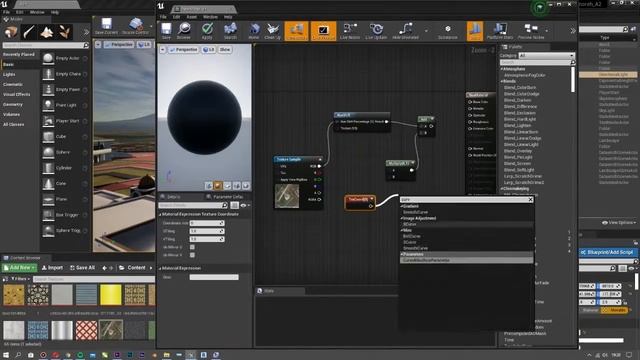Click Save All in Content Browser

tap(82, 268)
